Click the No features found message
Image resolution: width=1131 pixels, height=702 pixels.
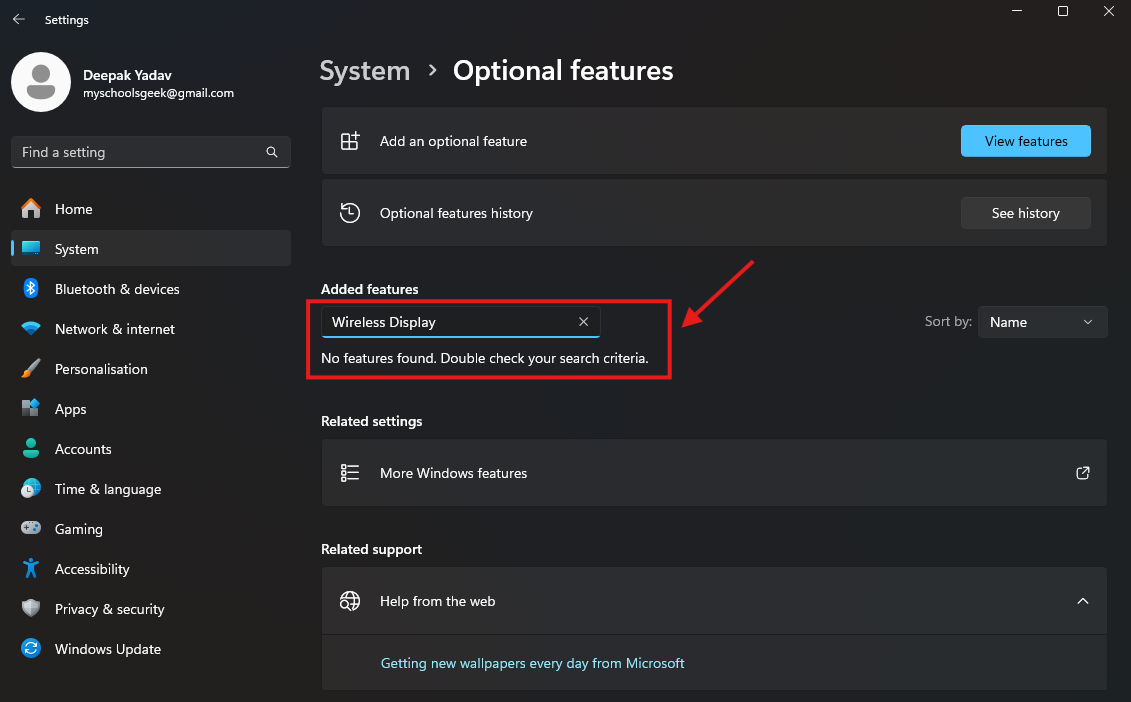coord(485,358)
